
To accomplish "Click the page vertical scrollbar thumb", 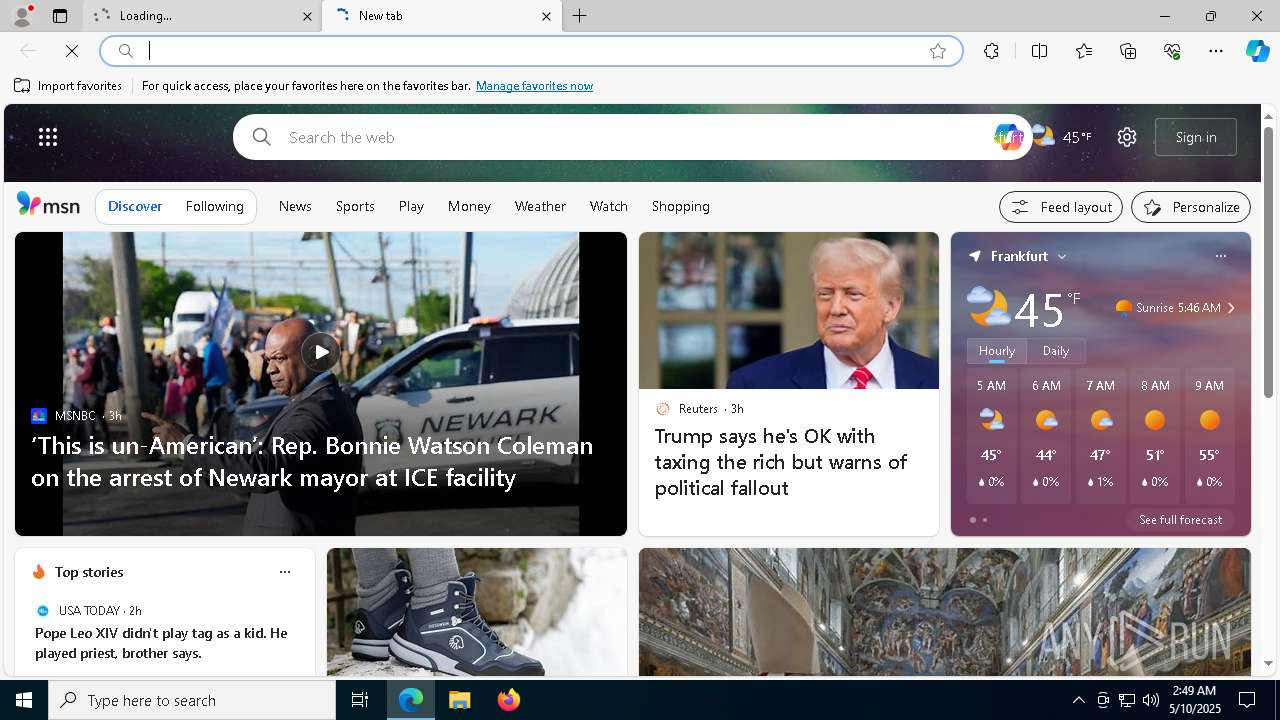I will coord(1268,262).
